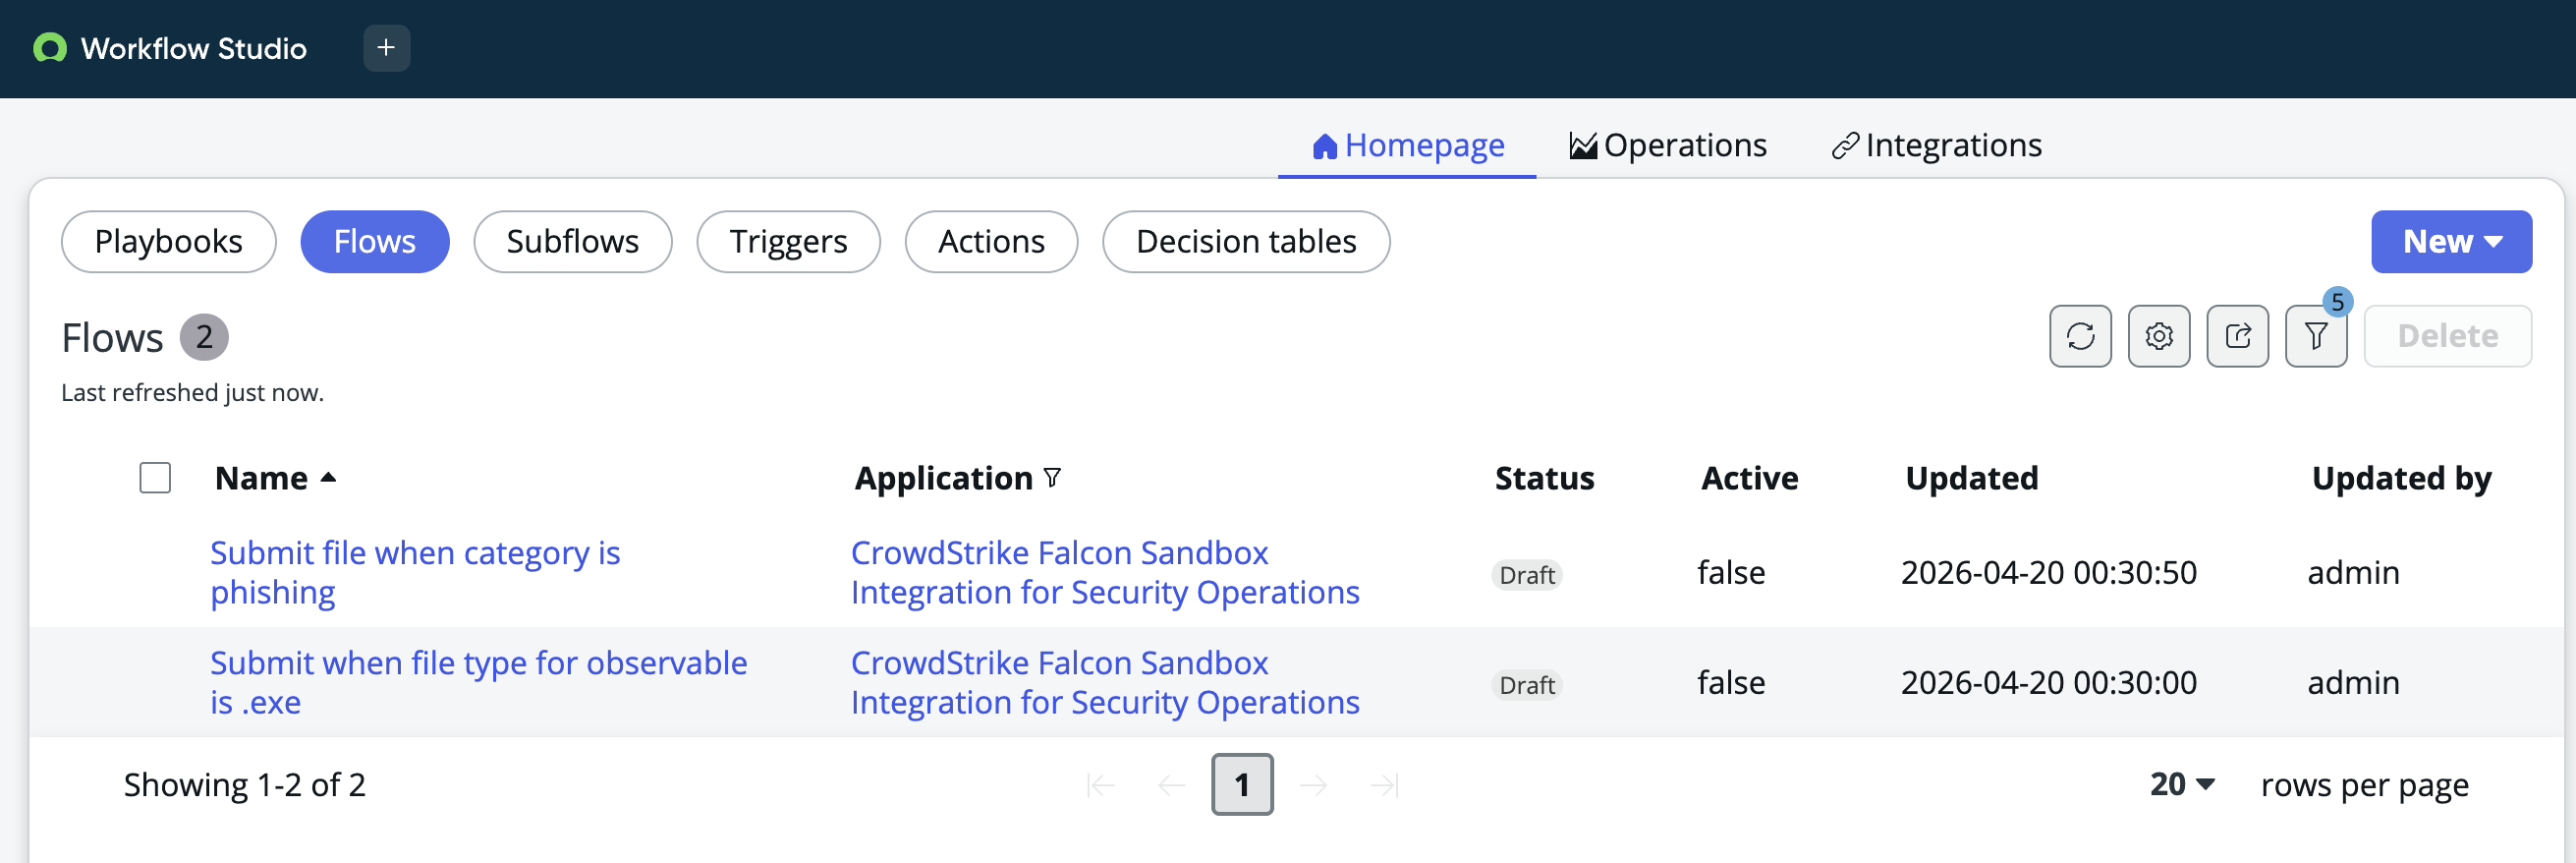Switch to the Integrations tab
2576x863 pixels.
(1935, 146)
